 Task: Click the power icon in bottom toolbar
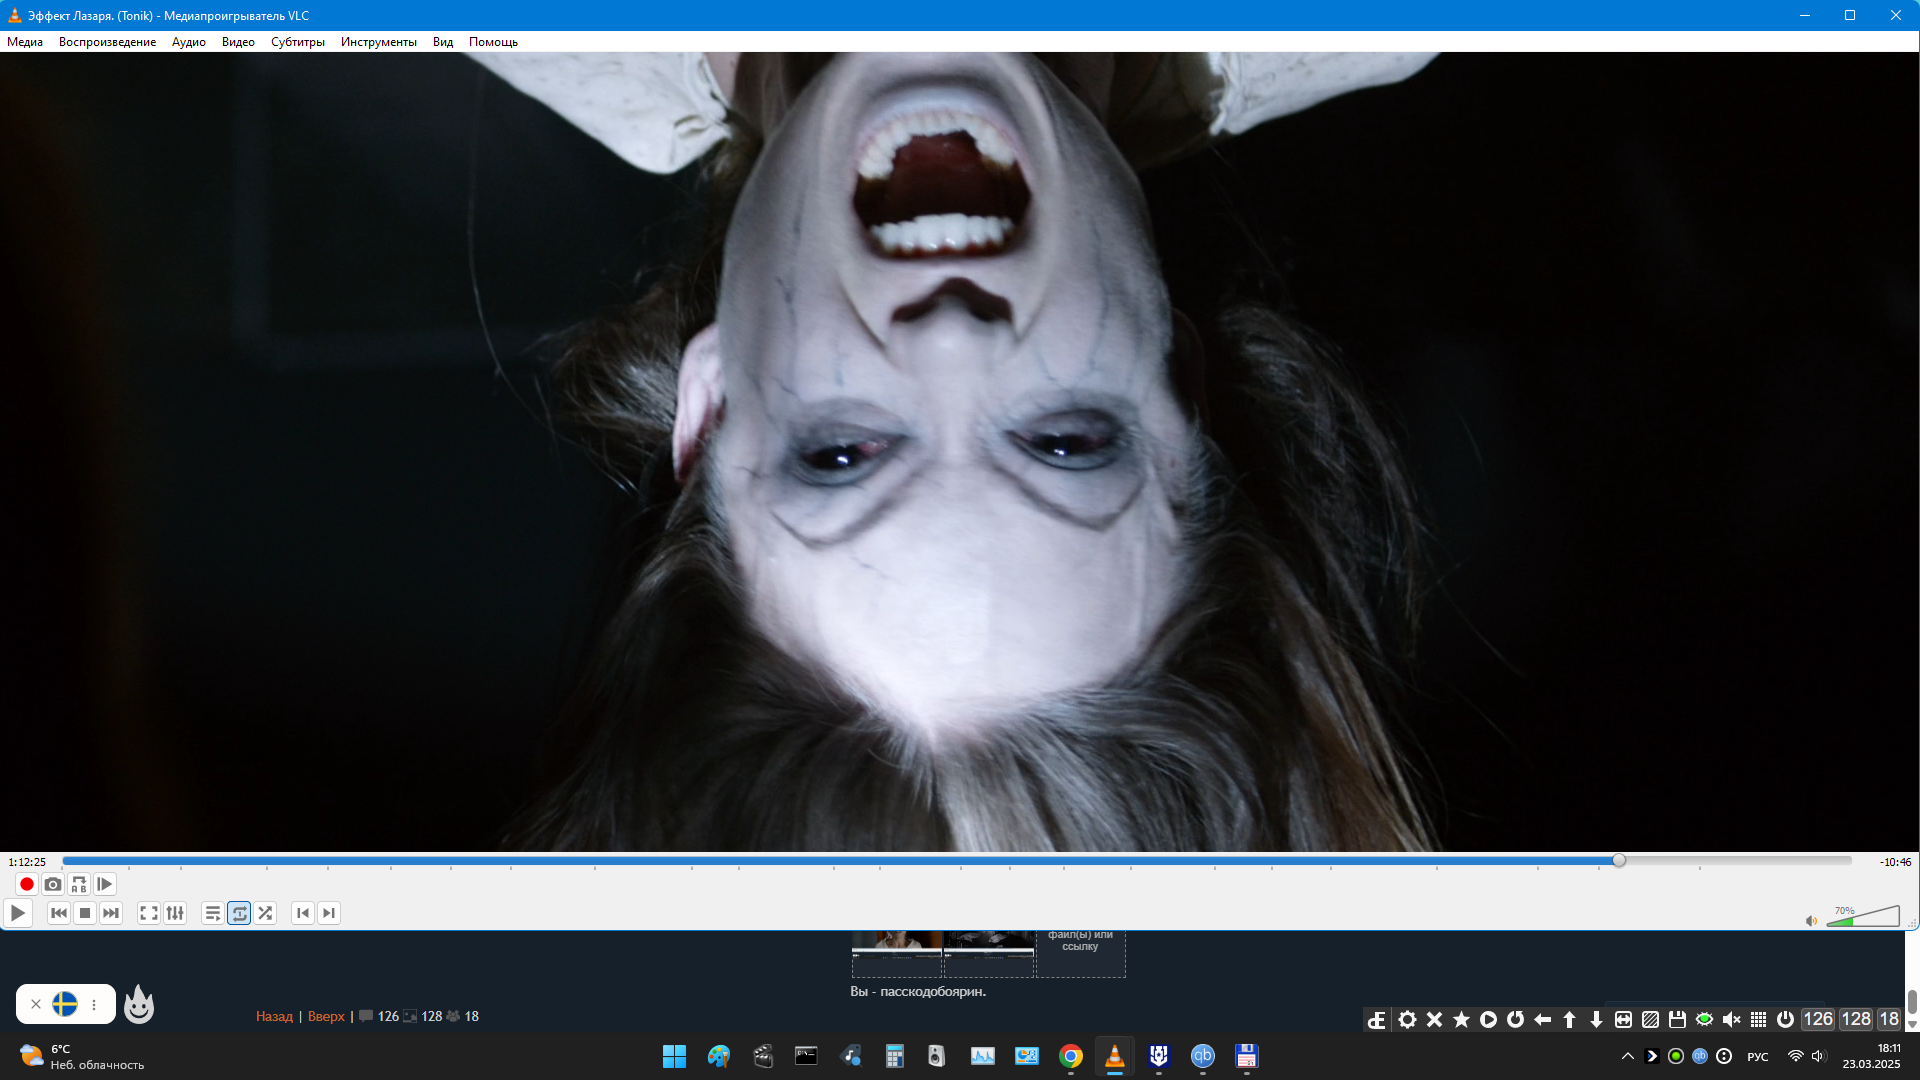point(1785,1019)
